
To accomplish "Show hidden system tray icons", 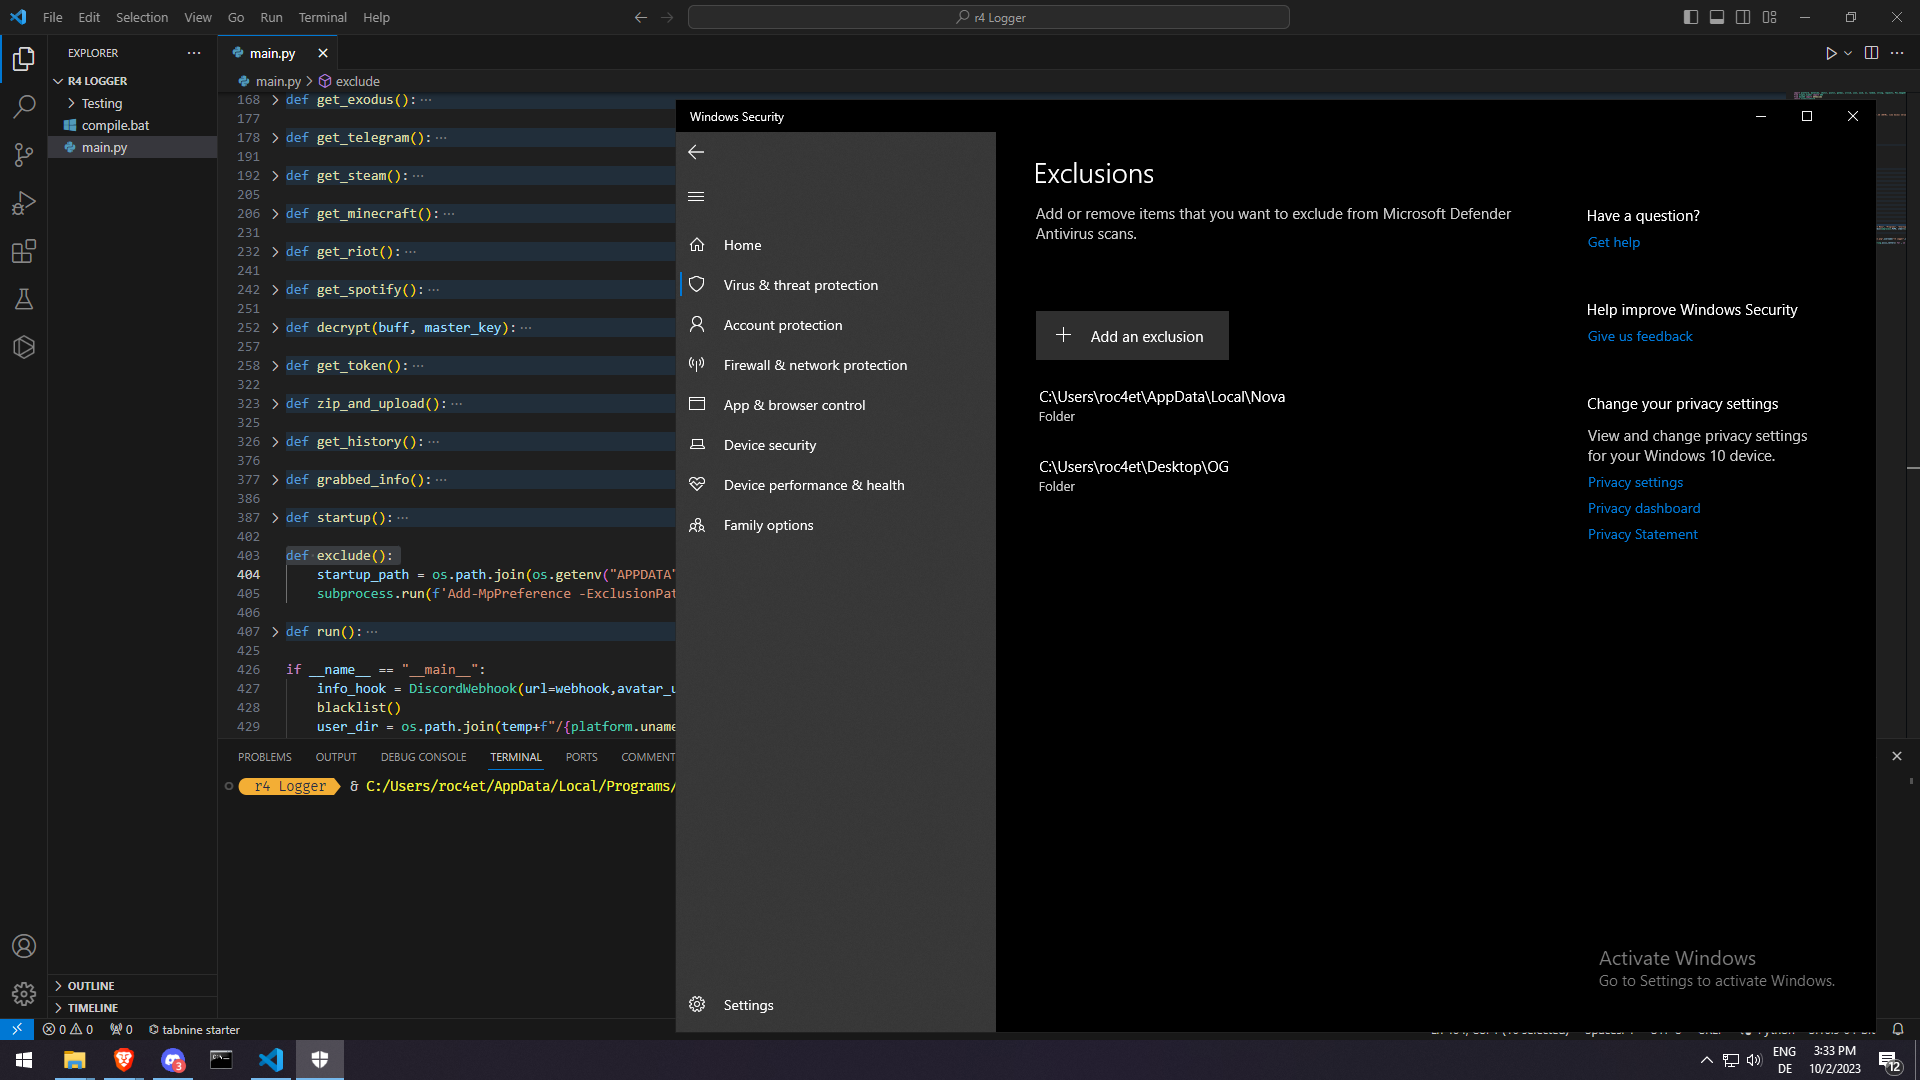I will pyautogui.click(x=1706, y=1060).
